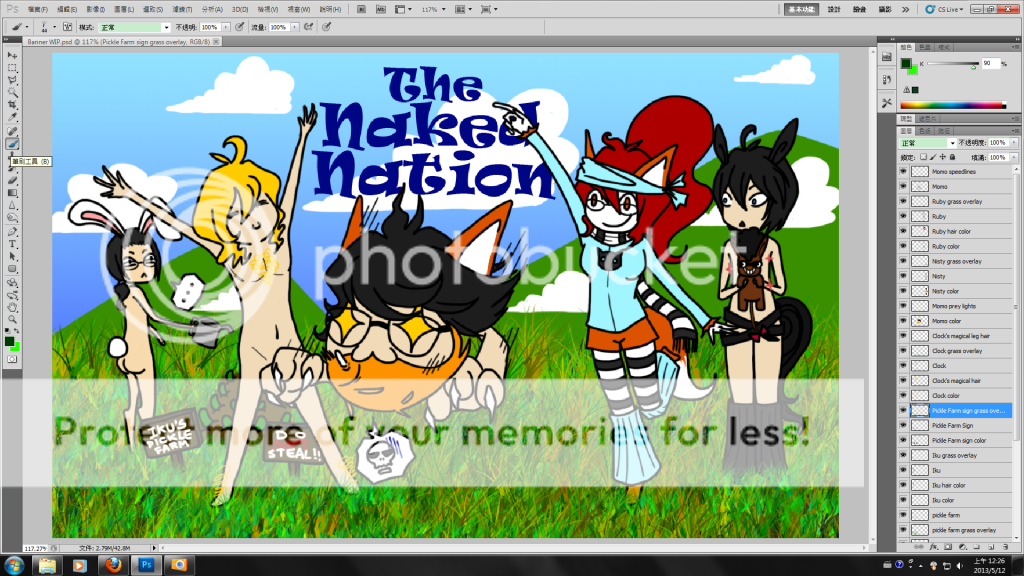The height and width of the screenshot is (576, 1024).
Task: Hide the Pickle Farm Sign layer
Action: pos(903,425)
